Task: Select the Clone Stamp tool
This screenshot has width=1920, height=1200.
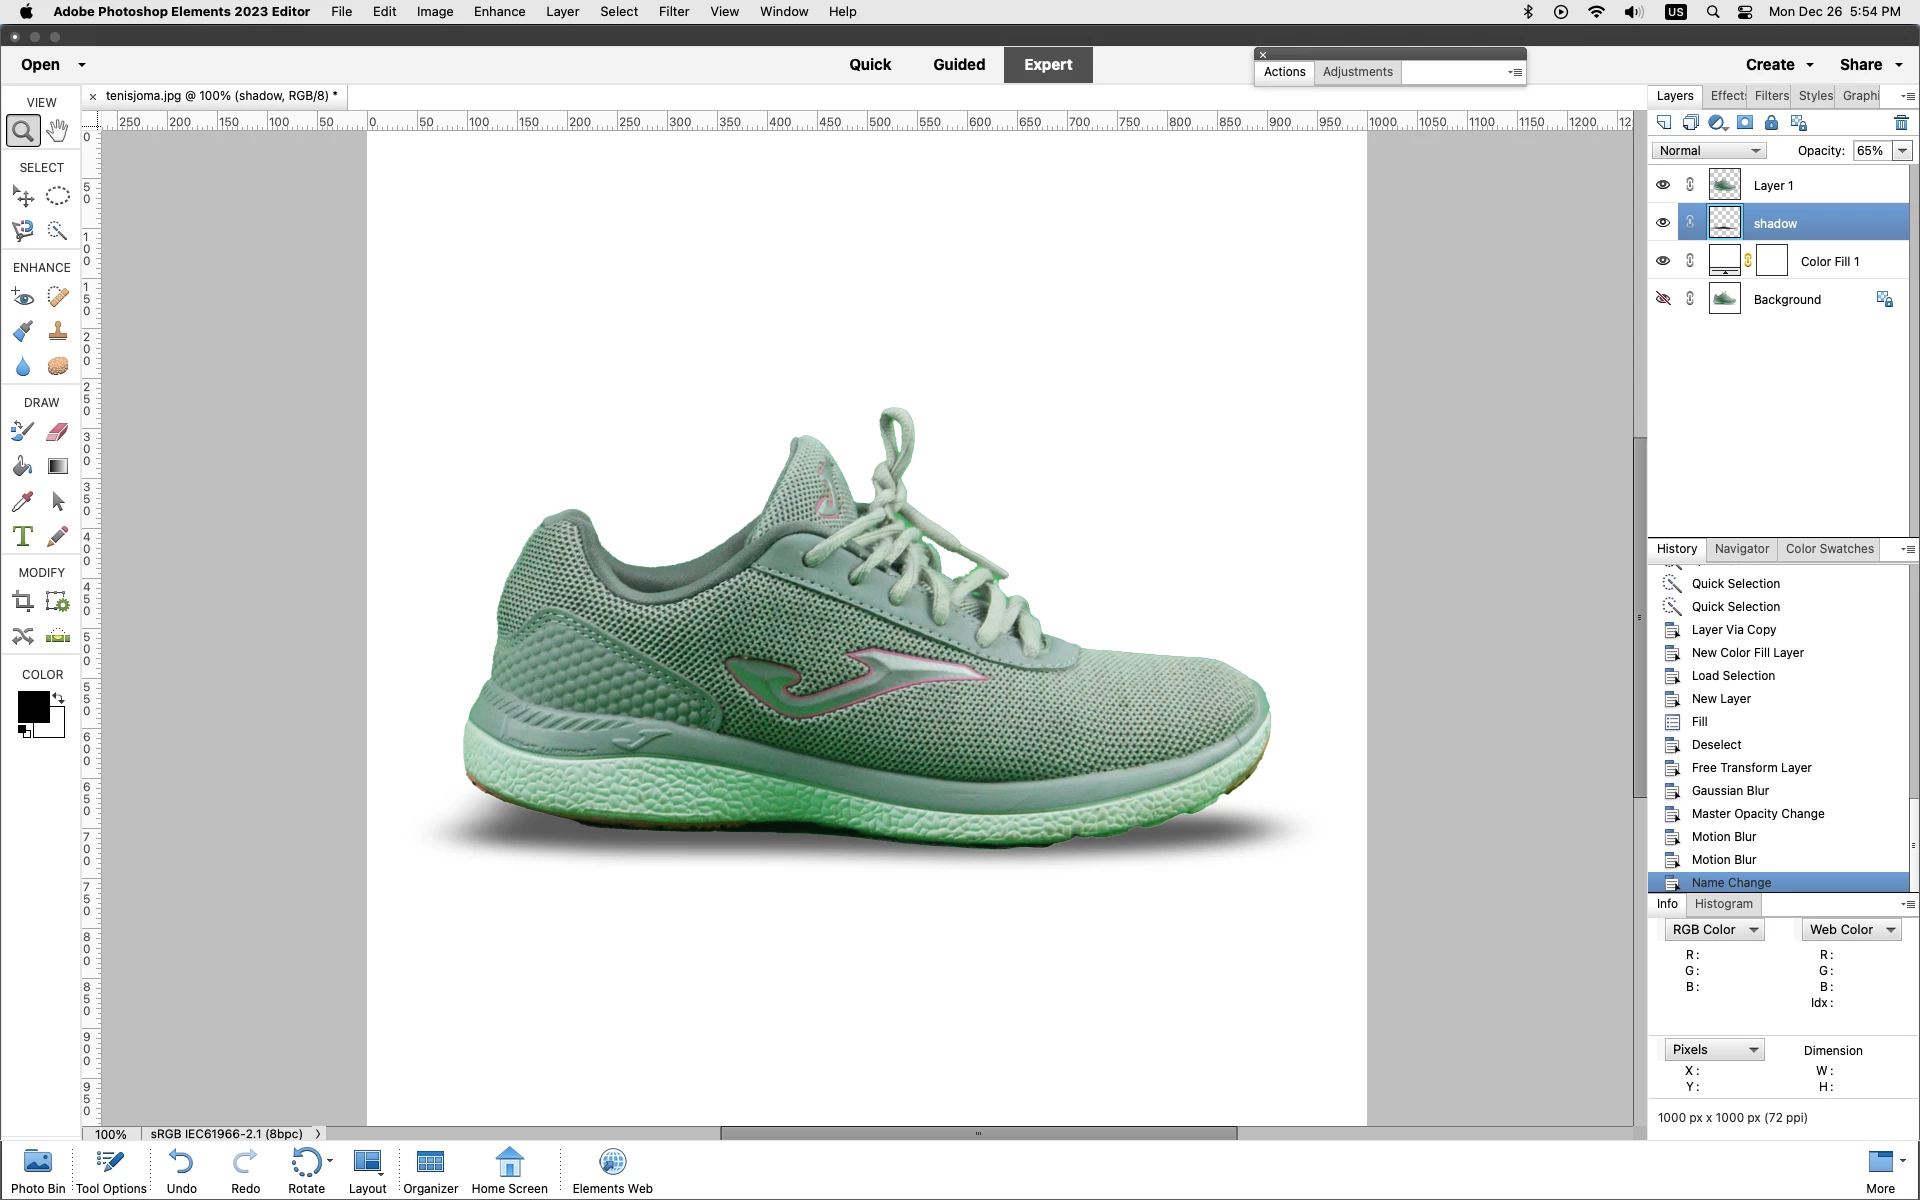Action: [x=58, y=331]
